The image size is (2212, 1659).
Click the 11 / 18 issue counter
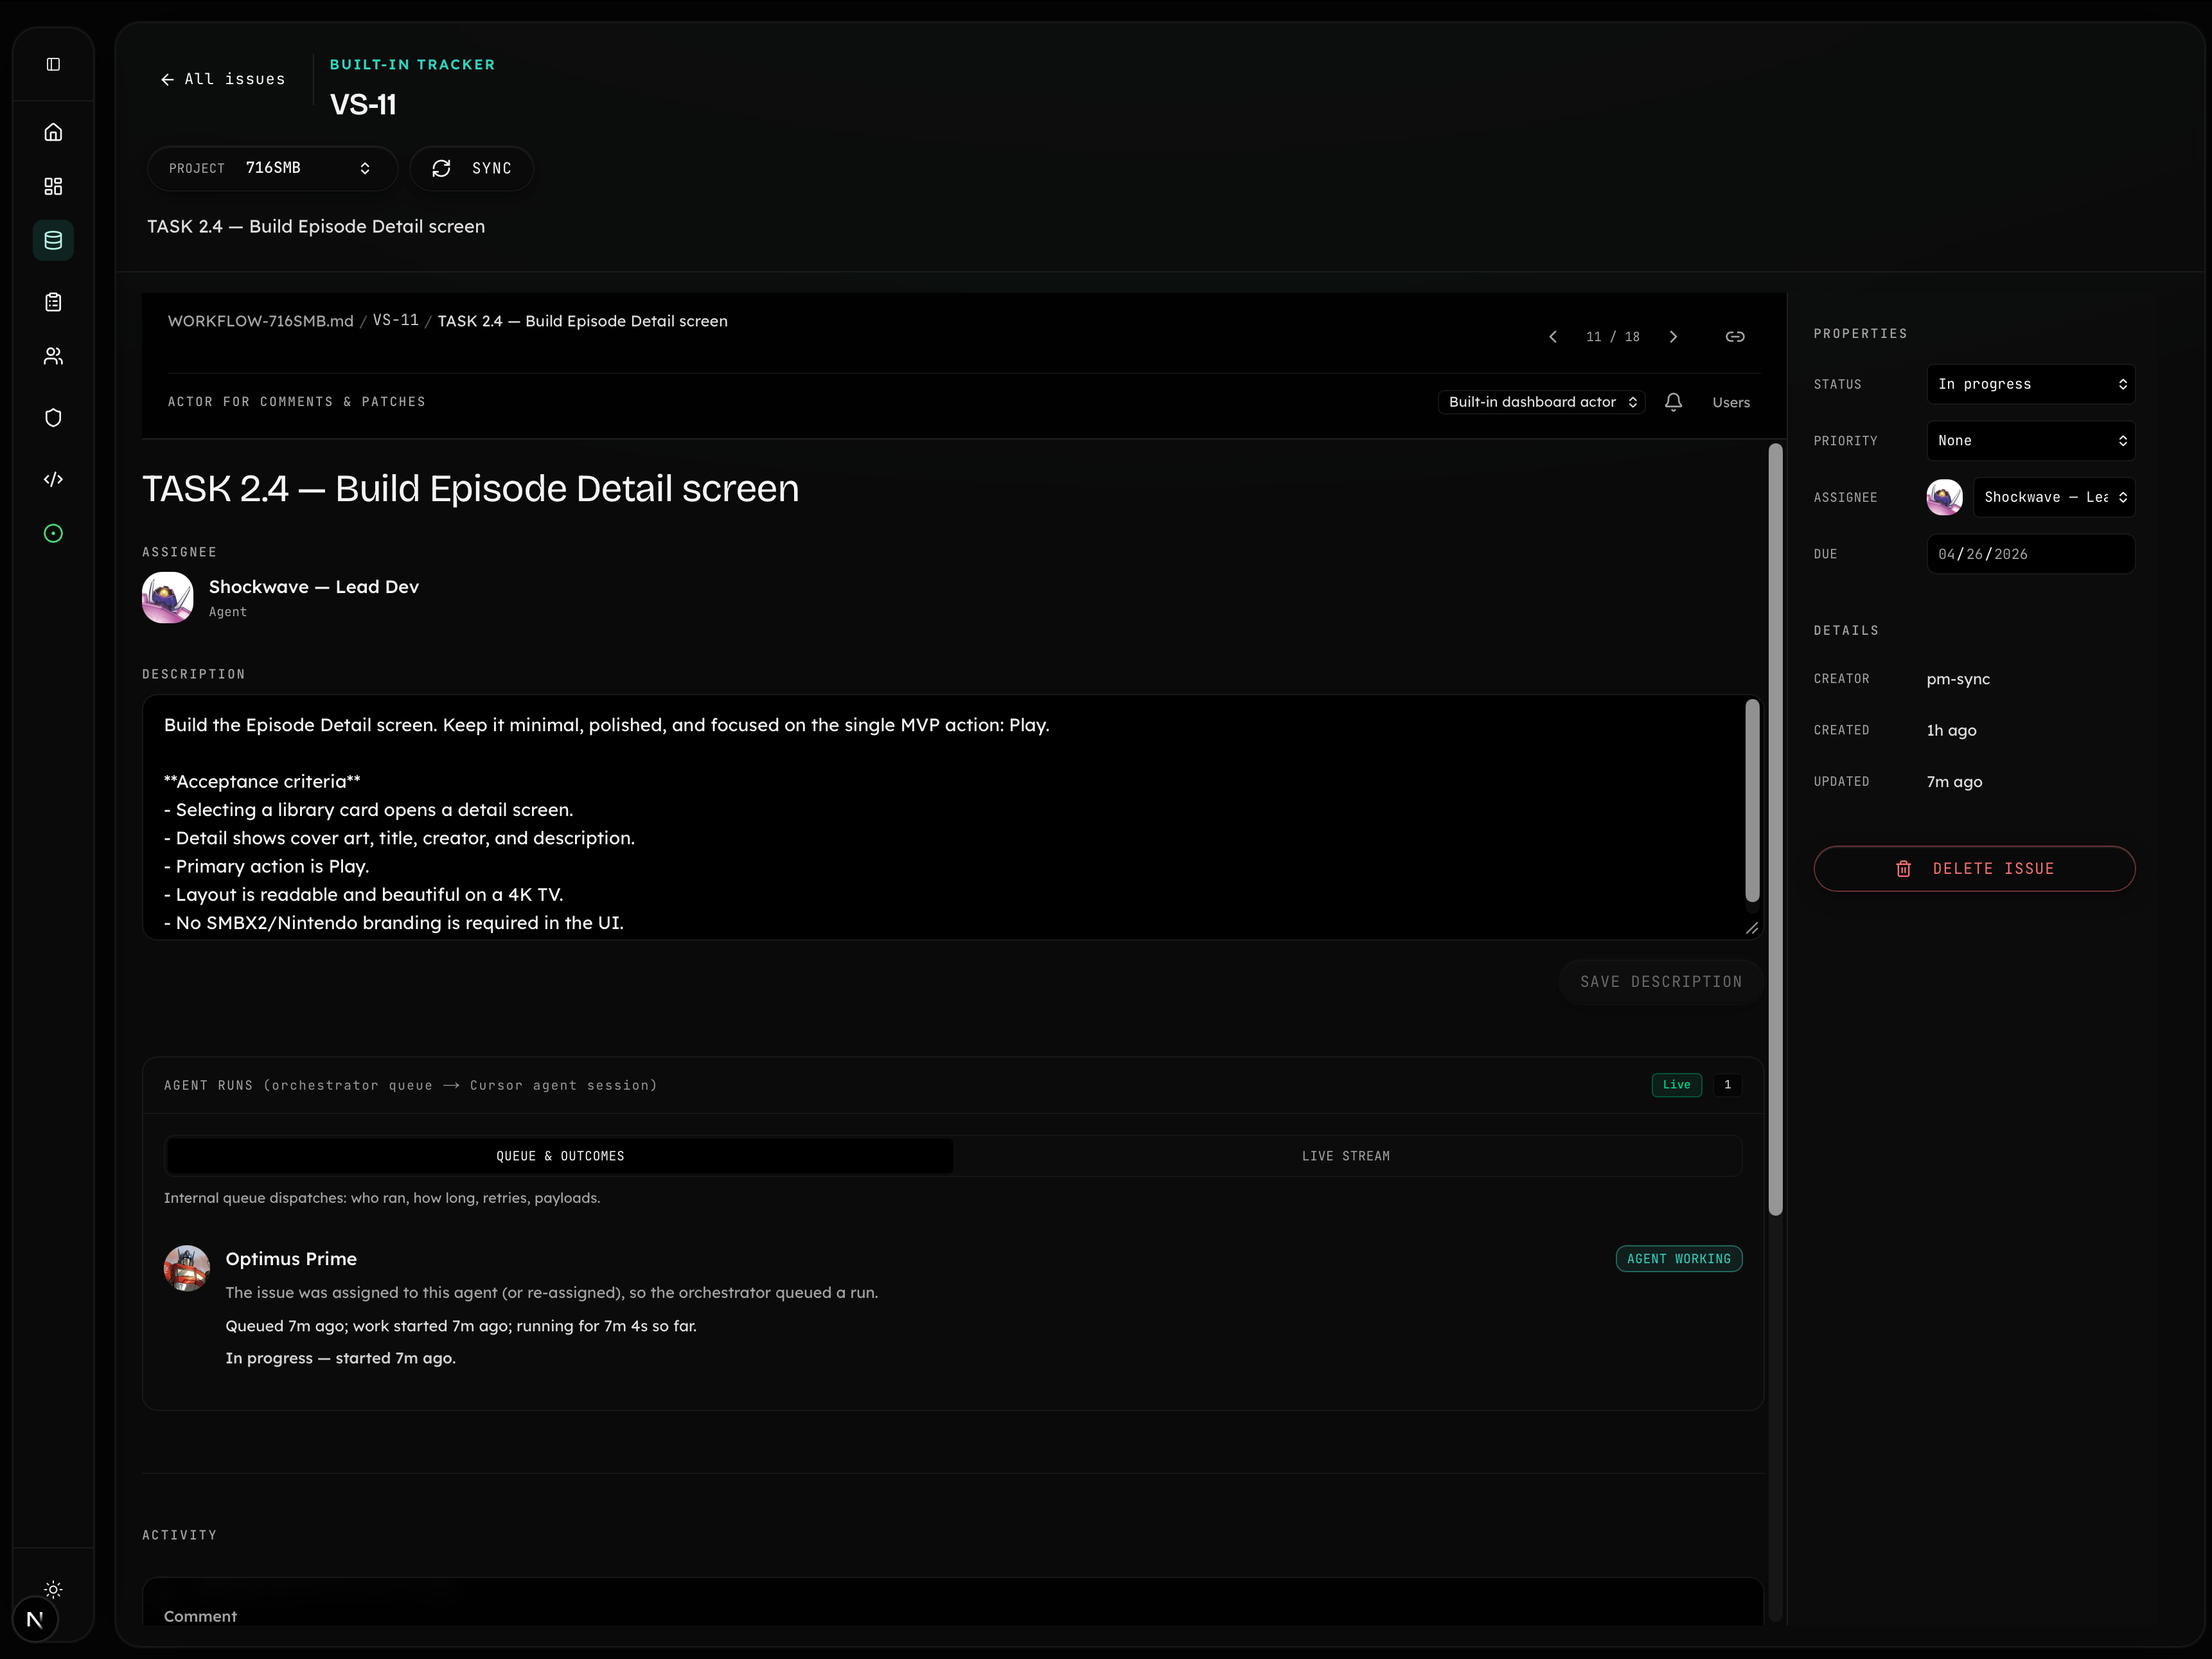pos(1613,337)
